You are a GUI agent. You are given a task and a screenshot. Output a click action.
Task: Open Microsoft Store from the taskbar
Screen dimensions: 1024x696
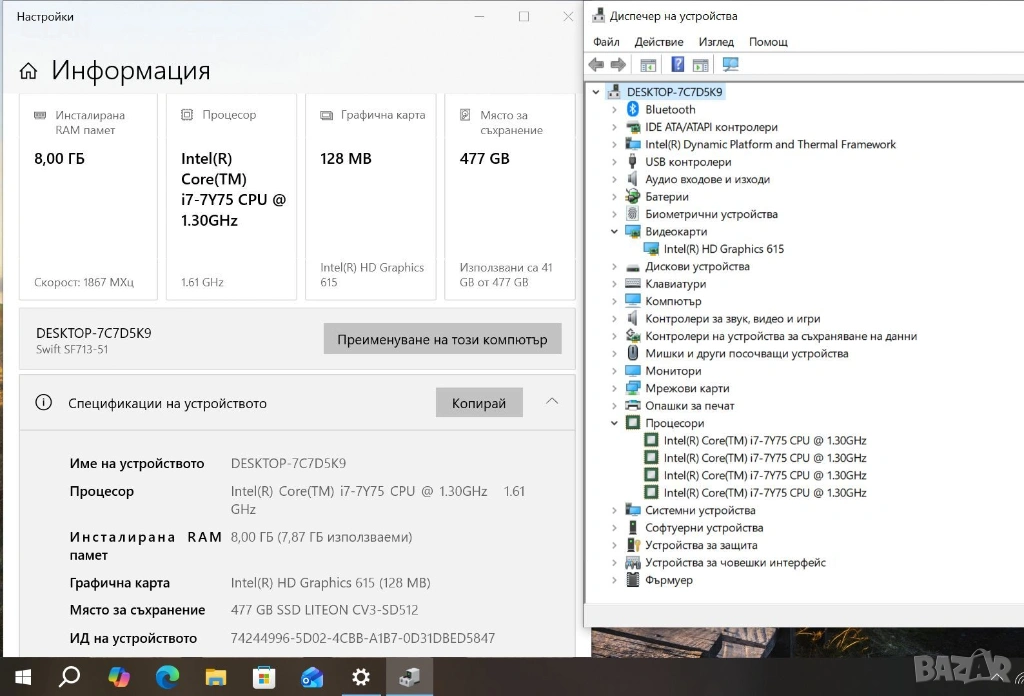(x=264, y=677)
